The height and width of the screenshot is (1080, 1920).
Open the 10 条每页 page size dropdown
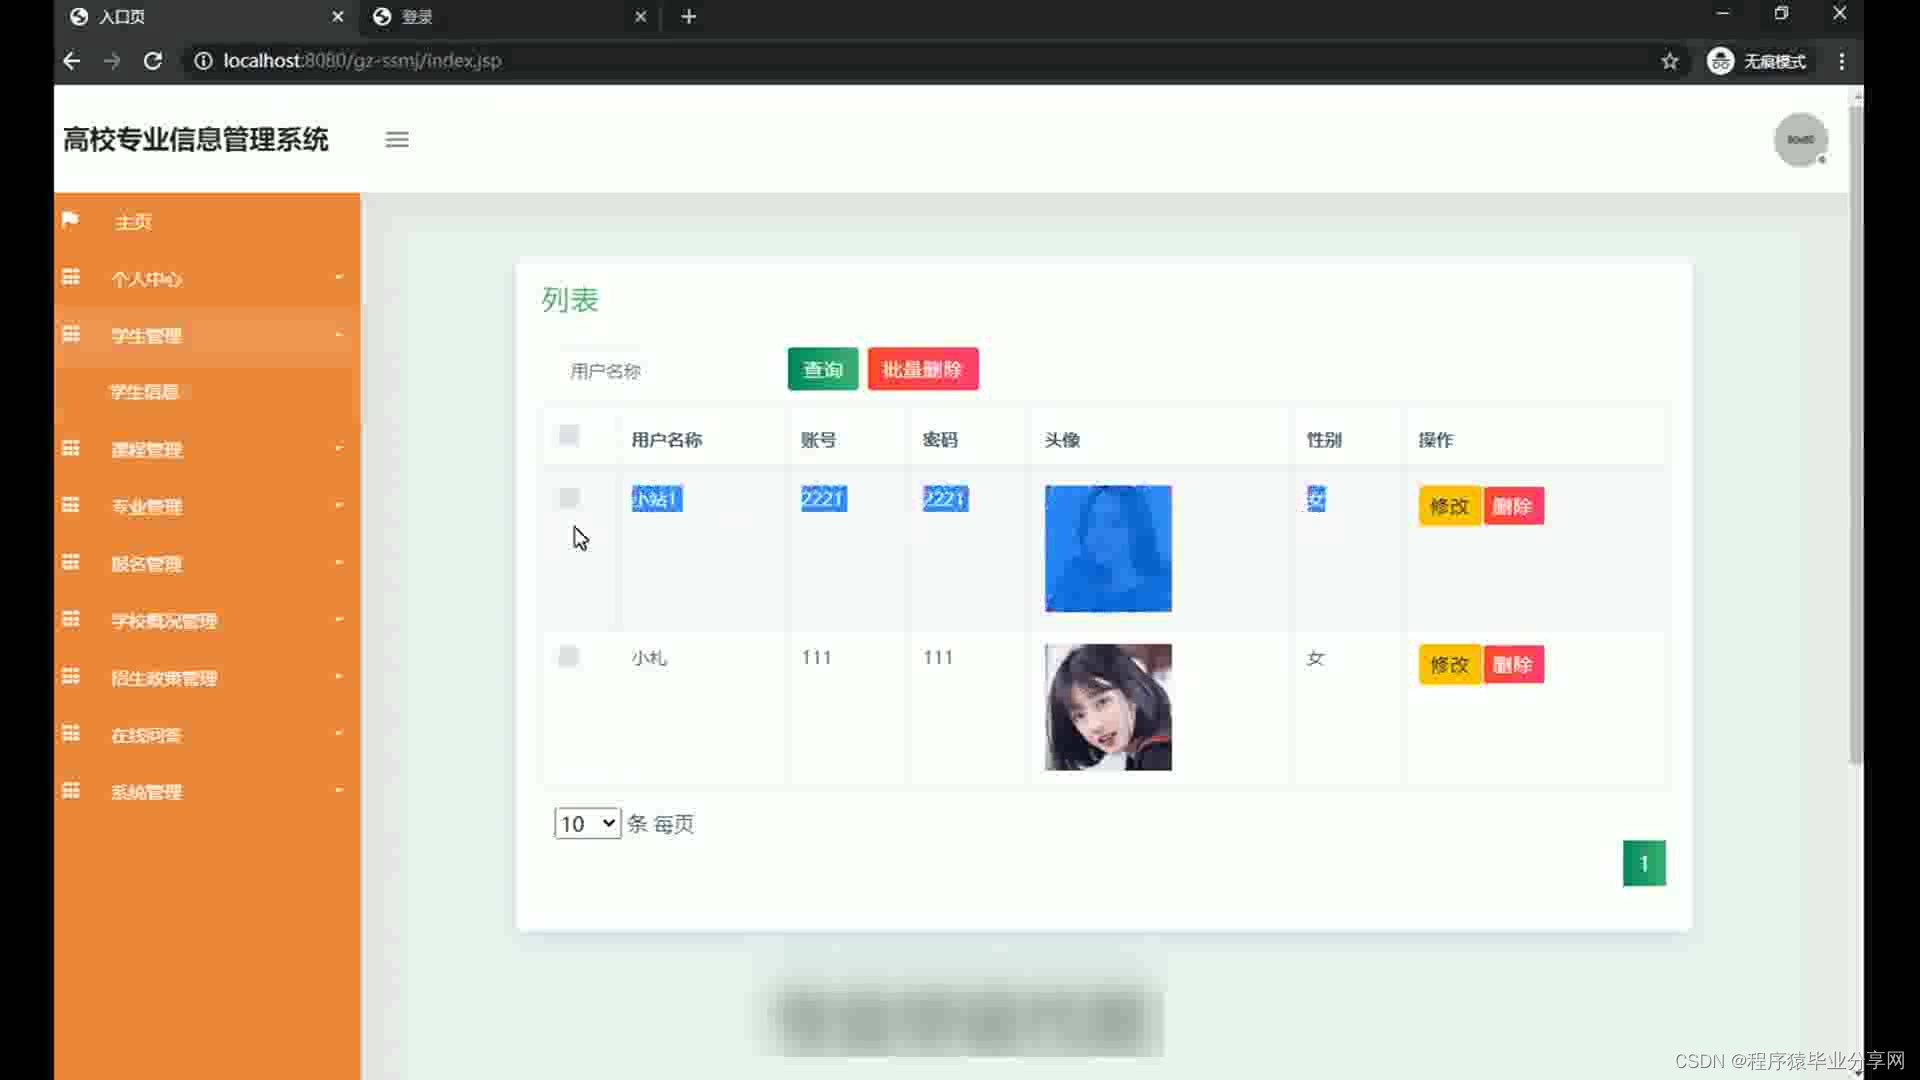[x=587, y=823]
